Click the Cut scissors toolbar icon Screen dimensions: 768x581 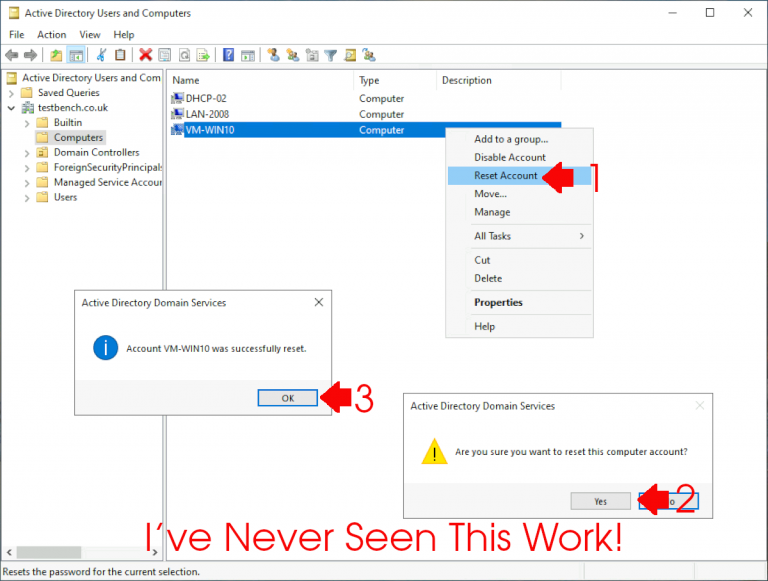click(101, 55)
